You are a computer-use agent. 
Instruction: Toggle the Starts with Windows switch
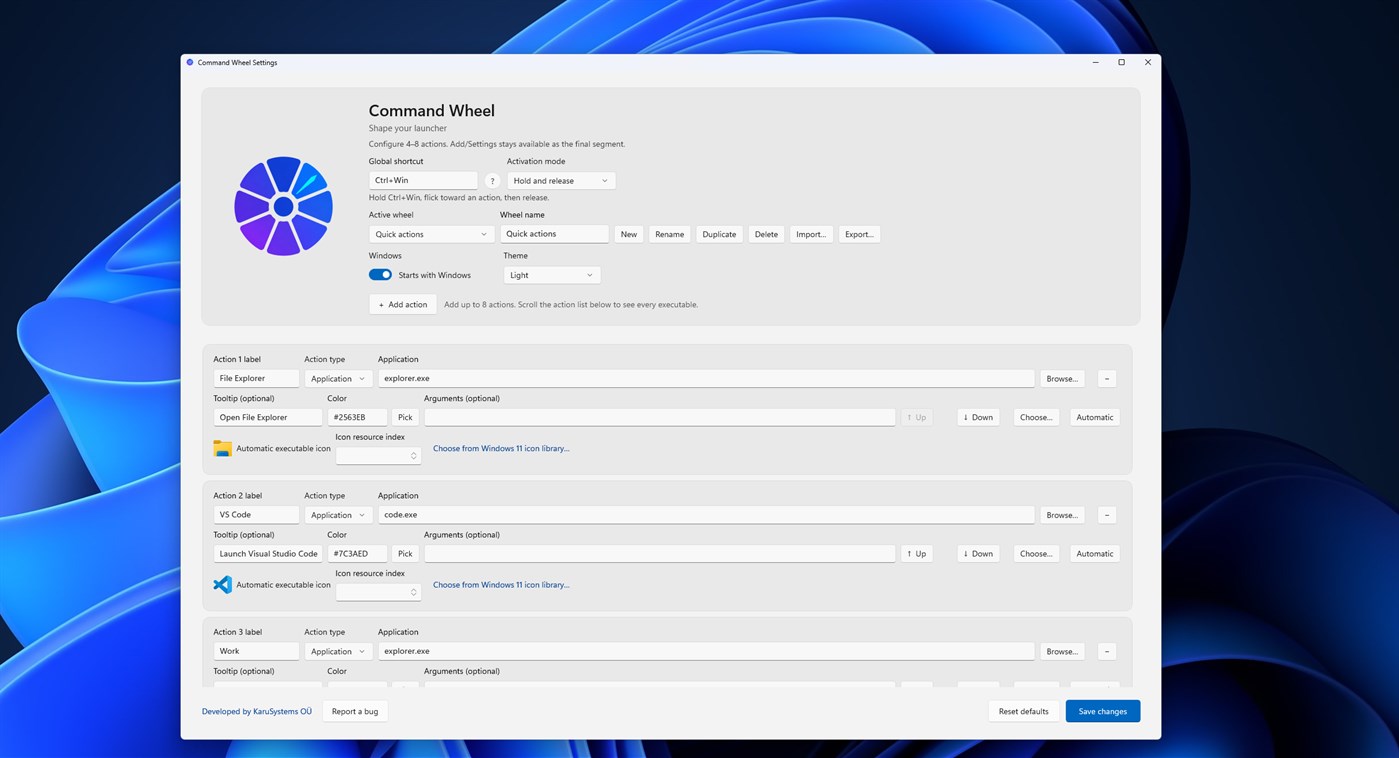380,275
